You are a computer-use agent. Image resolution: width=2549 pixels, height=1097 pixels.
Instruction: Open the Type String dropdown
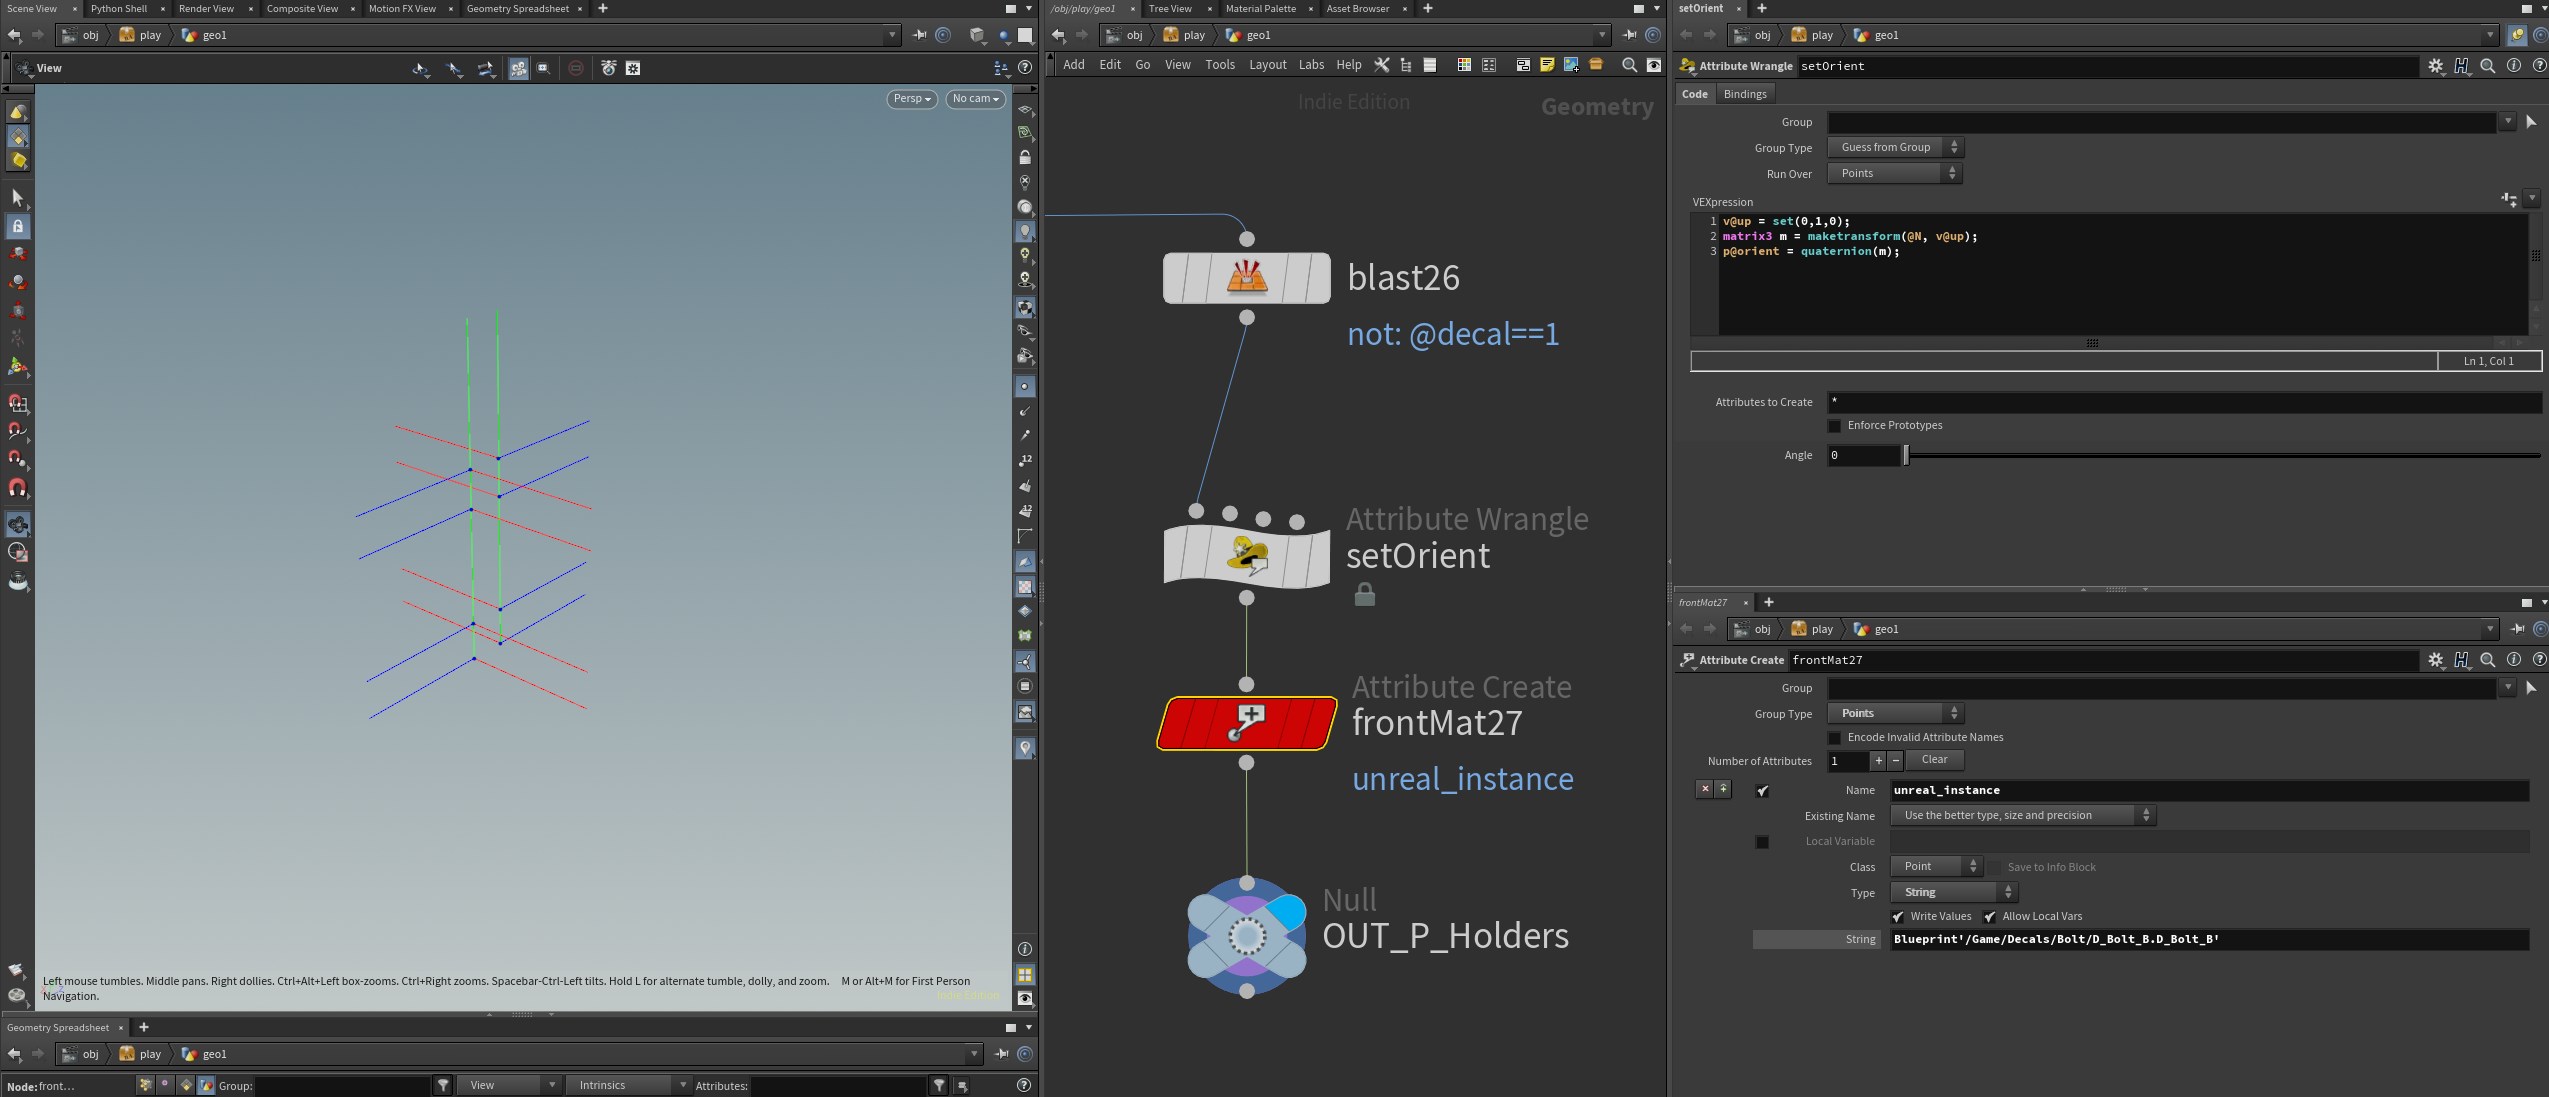(1953, 892)
